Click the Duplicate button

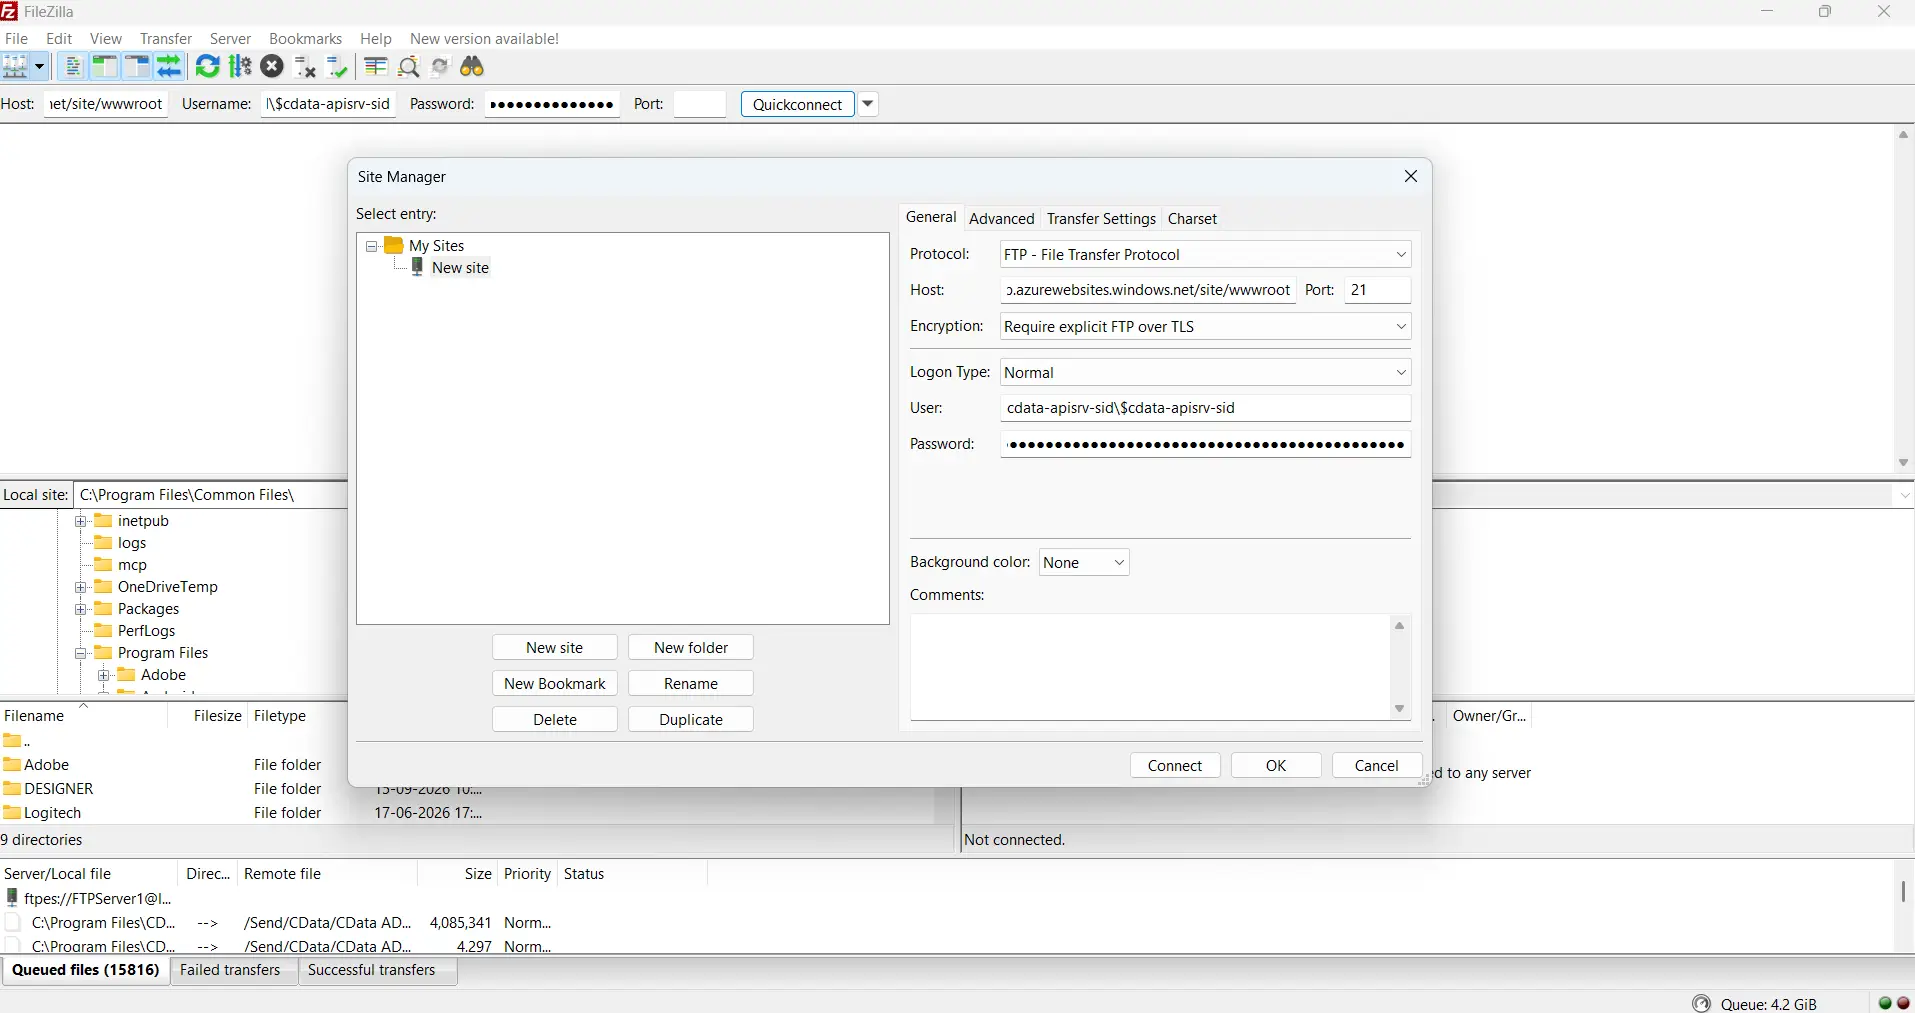point(691,720)
